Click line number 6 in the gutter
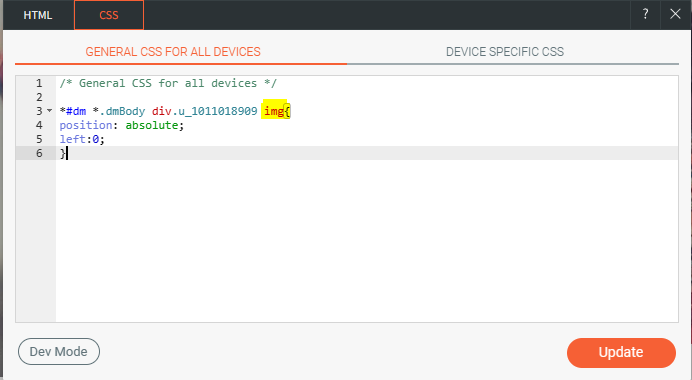This screenshot has height=380, width=692. 39,153
